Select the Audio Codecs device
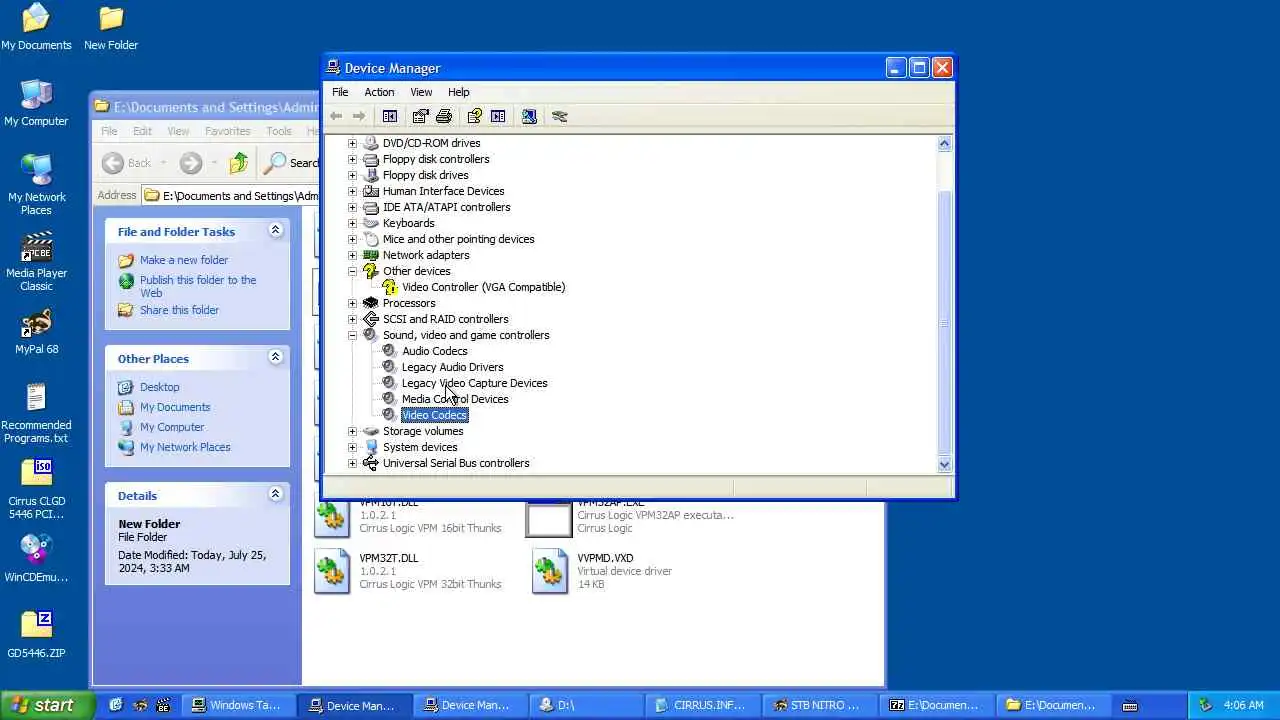The height and width of the screenshot is (720, 1280). pos(434,351)
